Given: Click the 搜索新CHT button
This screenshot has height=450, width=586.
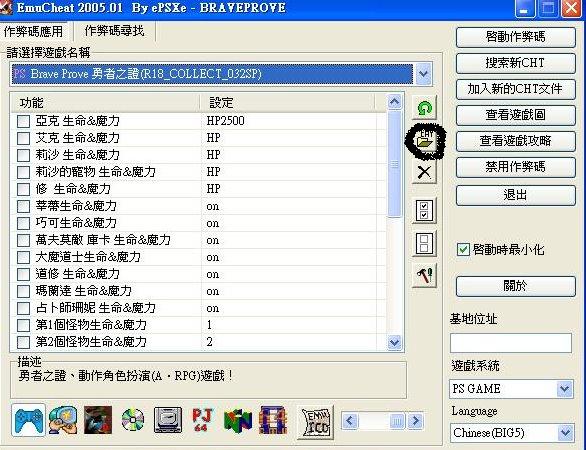Looking at the screenshot, I should [x=515, y=63].
